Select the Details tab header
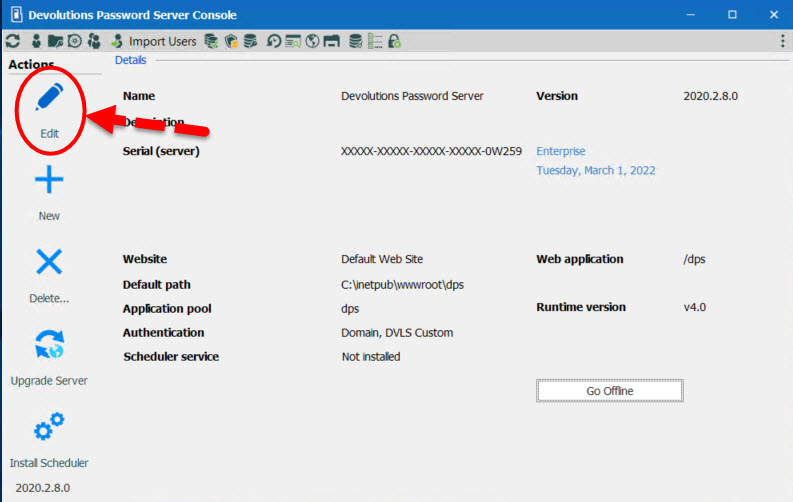The image size is (793, 502). (x=130, y=60)
